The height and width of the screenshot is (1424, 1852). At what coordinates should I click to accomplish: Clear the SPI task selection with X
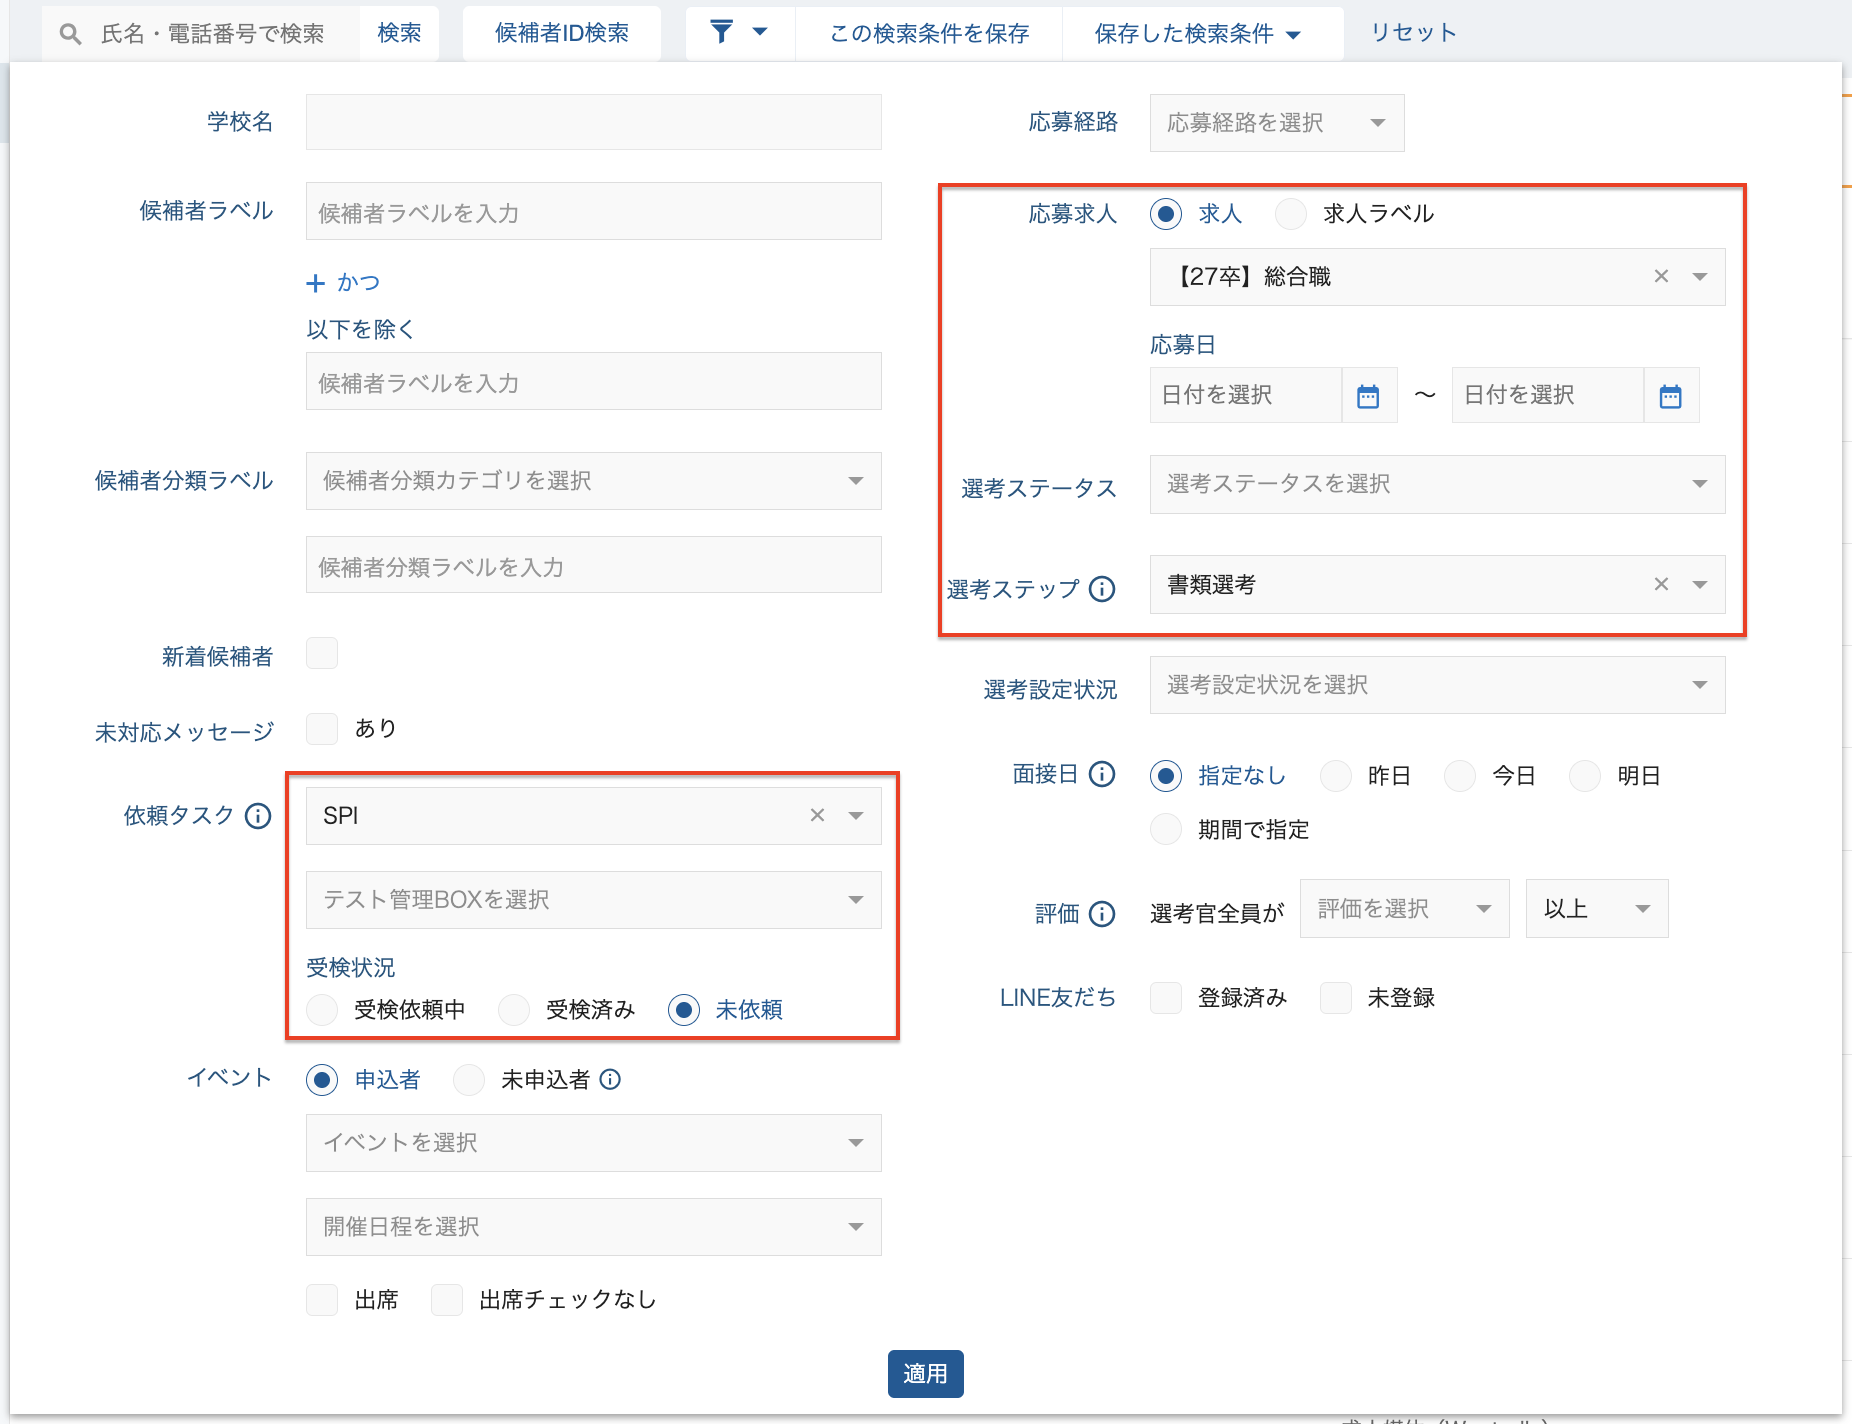pos(817,815)
